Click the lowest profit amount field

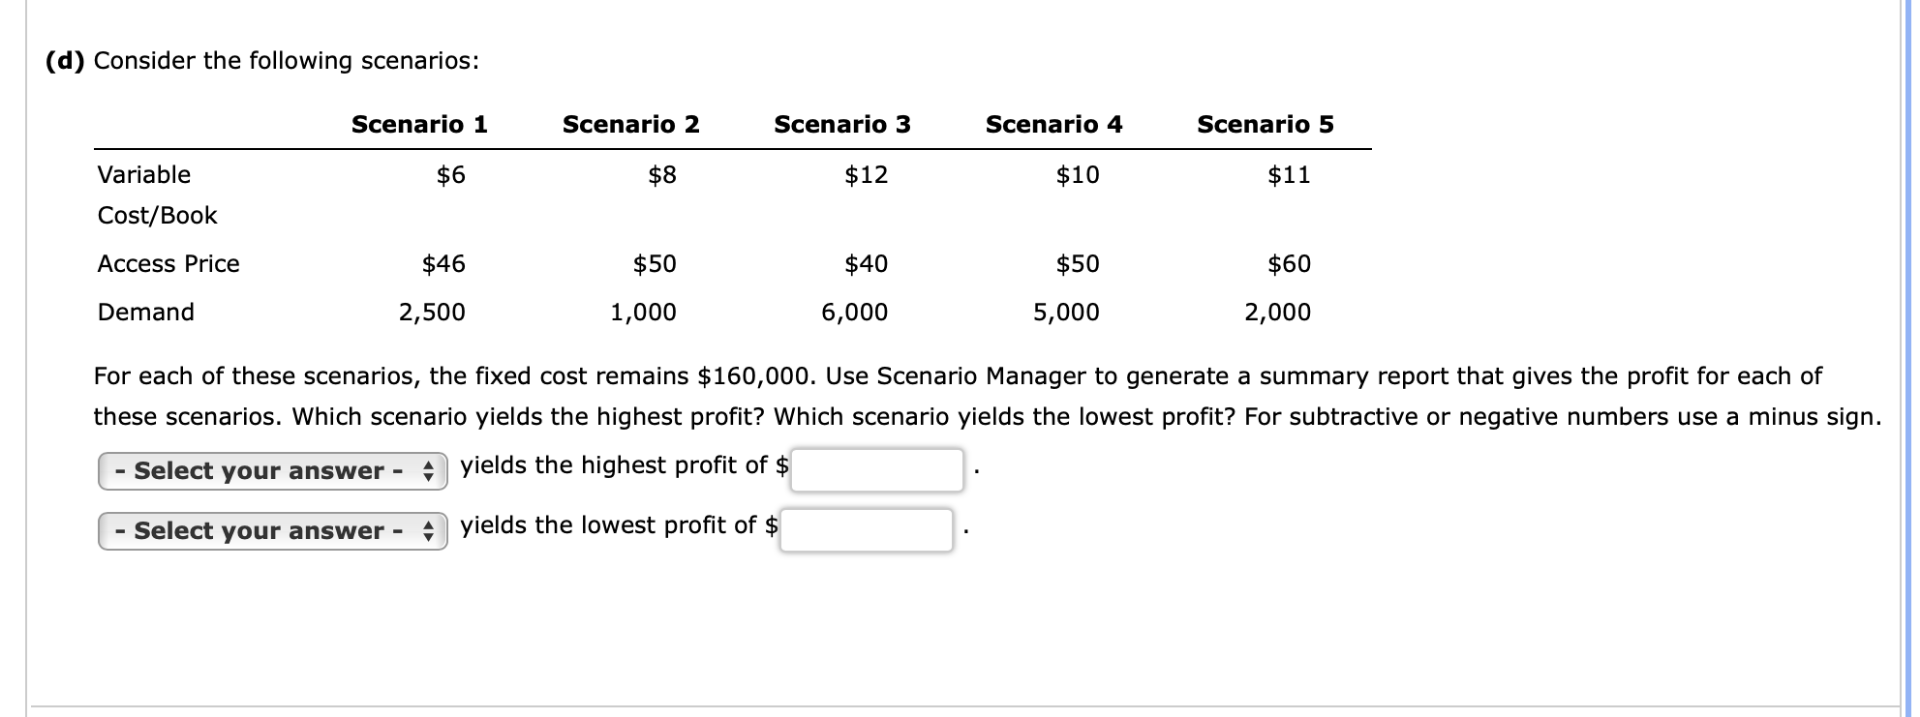(x=866, y=529)
